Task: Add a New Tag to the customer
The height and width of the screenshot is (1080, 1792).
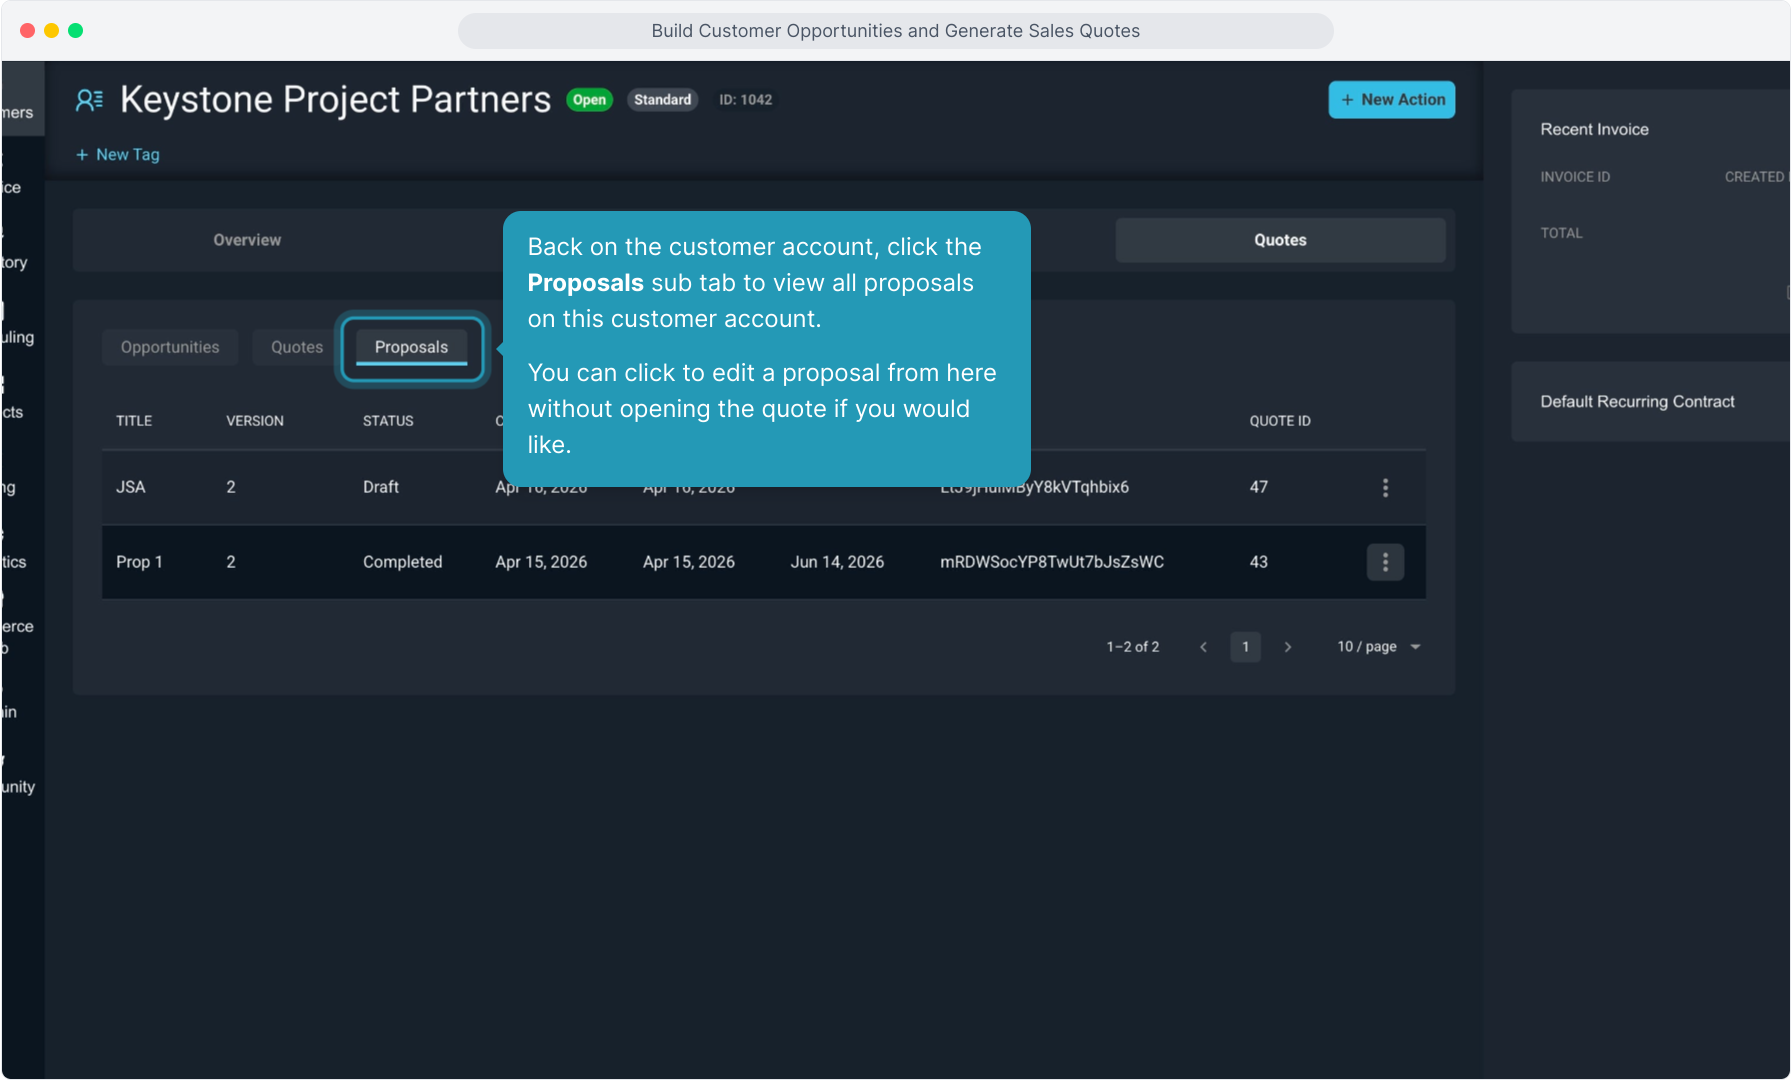Action: (118, 155)
